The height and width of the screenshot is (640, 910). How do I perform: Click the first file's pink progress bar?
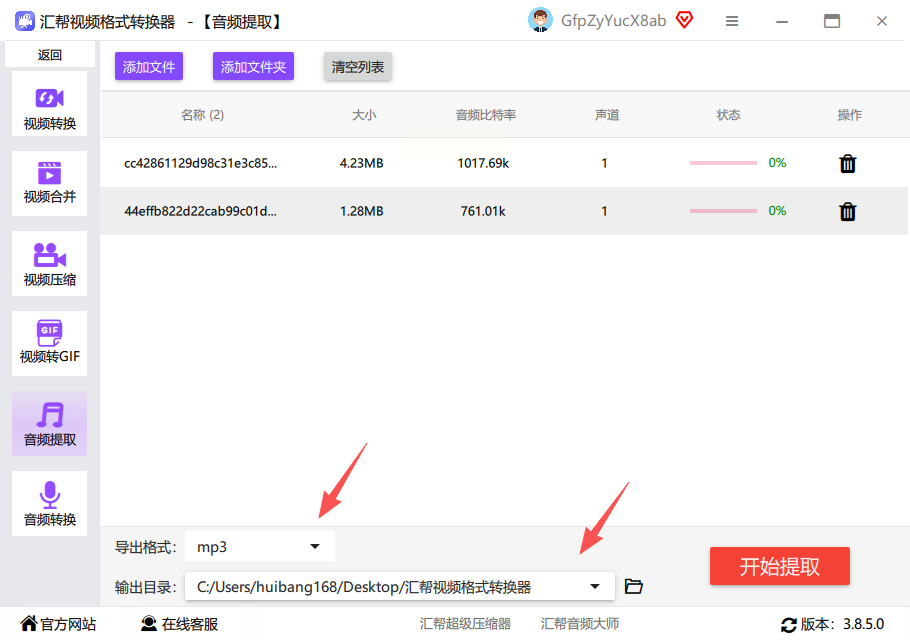(x=723, y=163)
